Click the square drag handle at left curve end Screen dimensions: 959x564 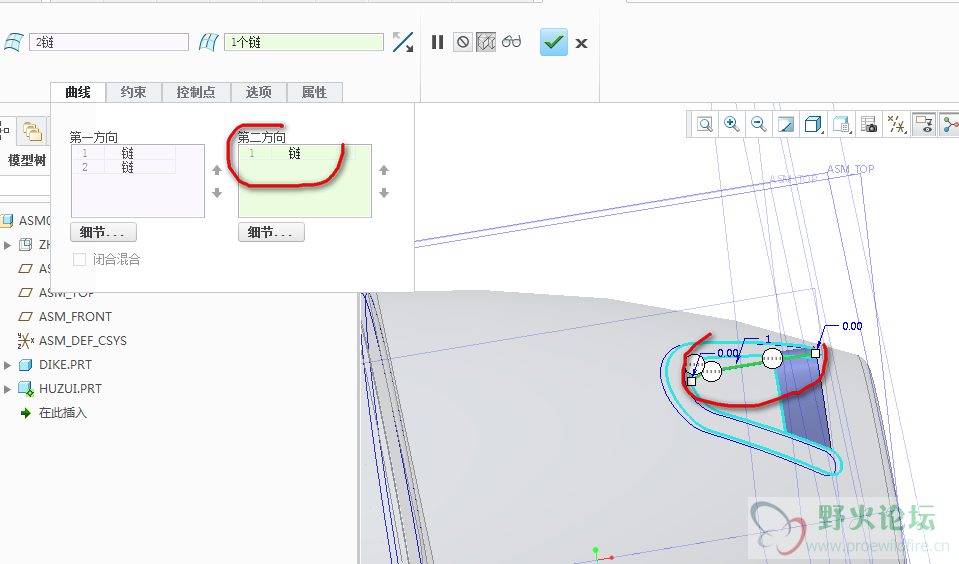point(691,381)
